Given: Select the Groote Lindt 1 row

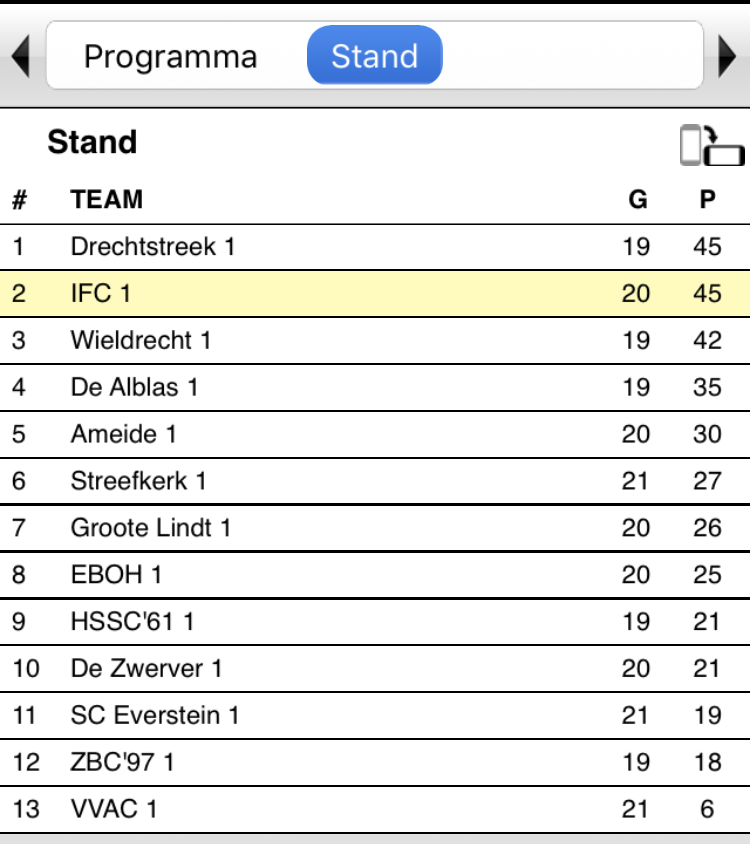Looking at the screenshot, I should 375,528.
